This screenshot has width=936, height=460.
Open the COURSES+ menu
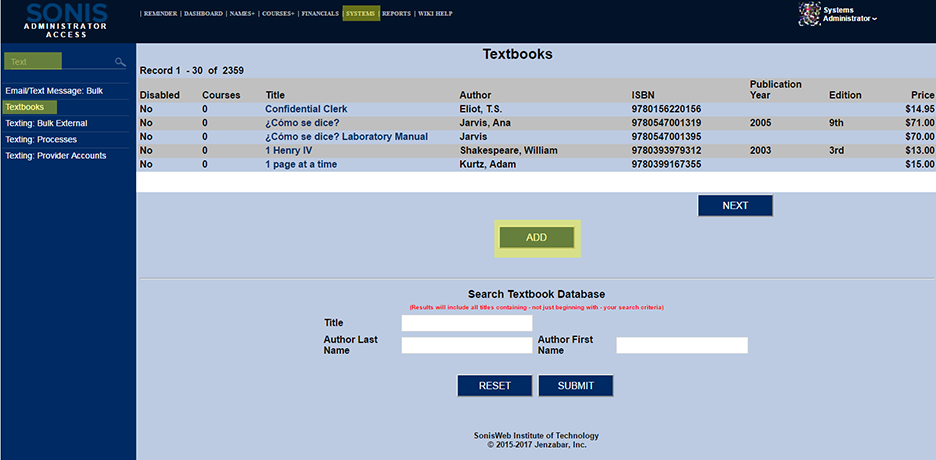[278, 14]
